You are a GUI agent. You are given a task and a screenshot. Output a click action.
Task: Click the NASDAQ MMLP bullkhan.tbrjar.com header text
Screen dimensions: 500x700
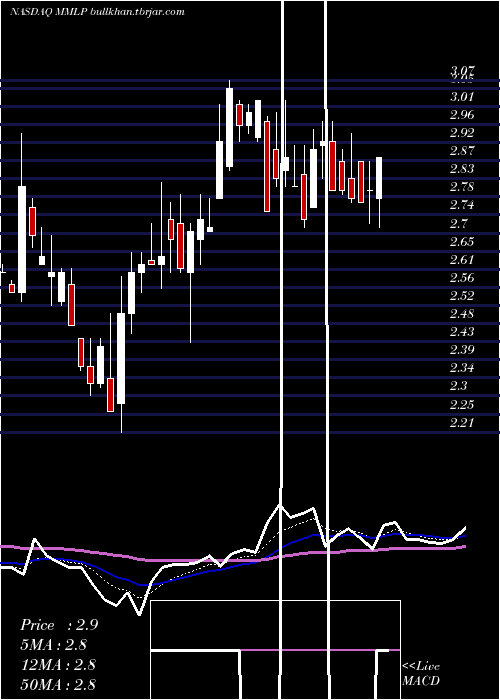point(97,12)
